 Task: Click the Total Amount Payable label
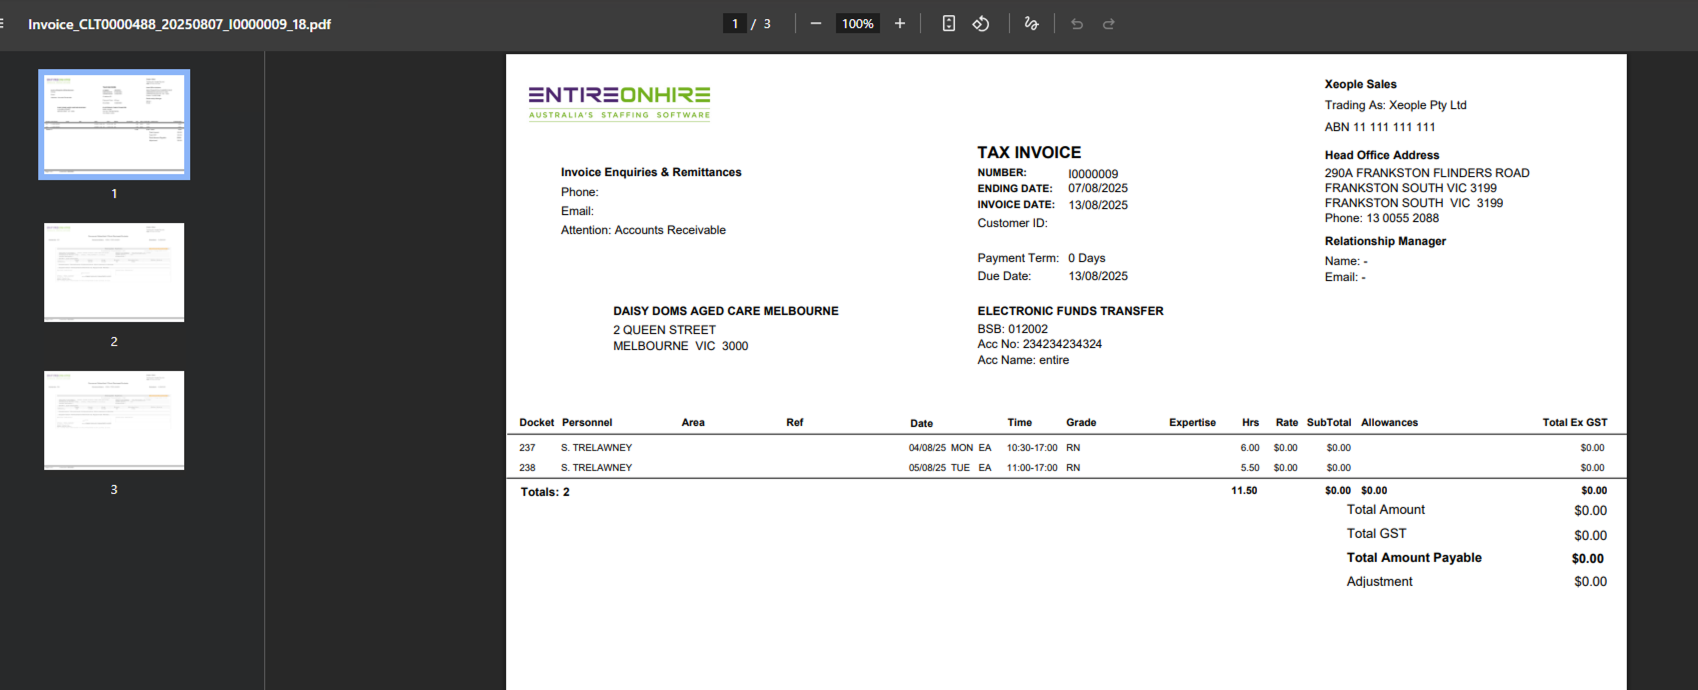click(1413, 558)
